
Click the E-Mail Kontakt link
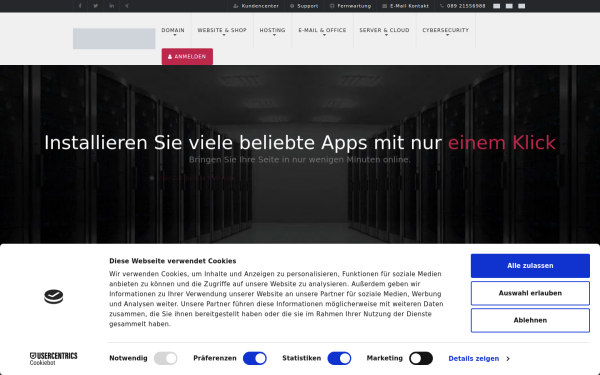pos(406,6)
